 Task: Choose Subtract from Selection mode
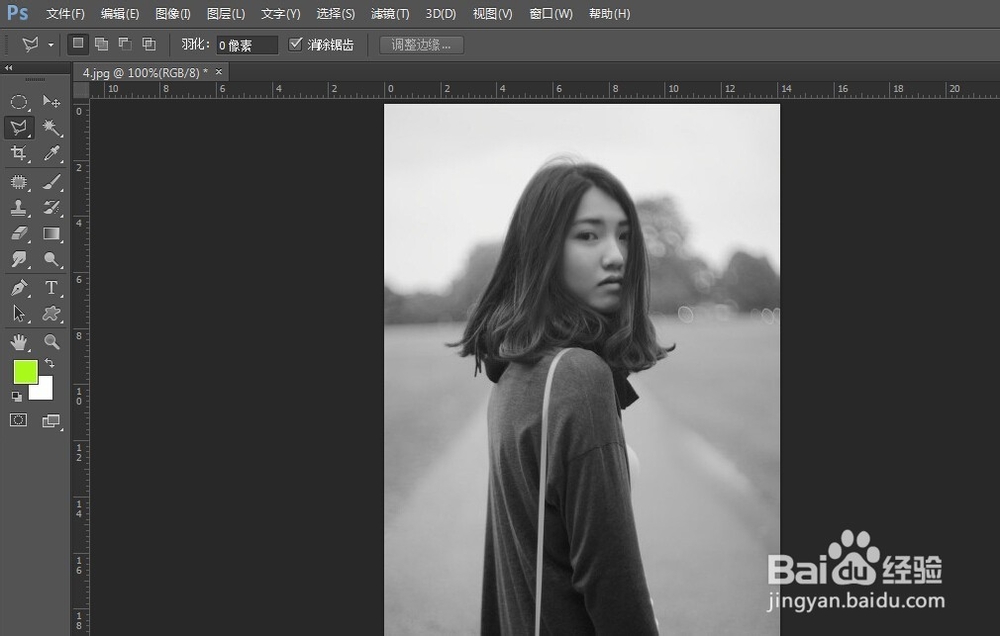(x=125, y=44)
